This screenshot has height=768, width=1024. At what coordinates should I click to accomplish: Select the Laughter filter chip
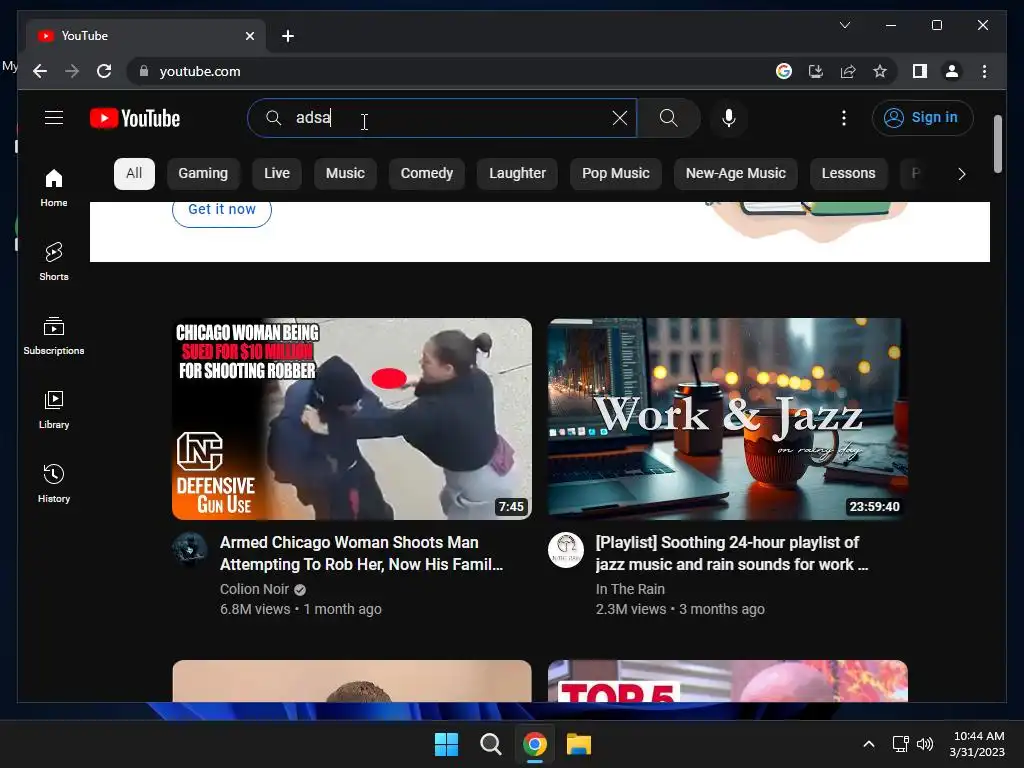point(517,173)
